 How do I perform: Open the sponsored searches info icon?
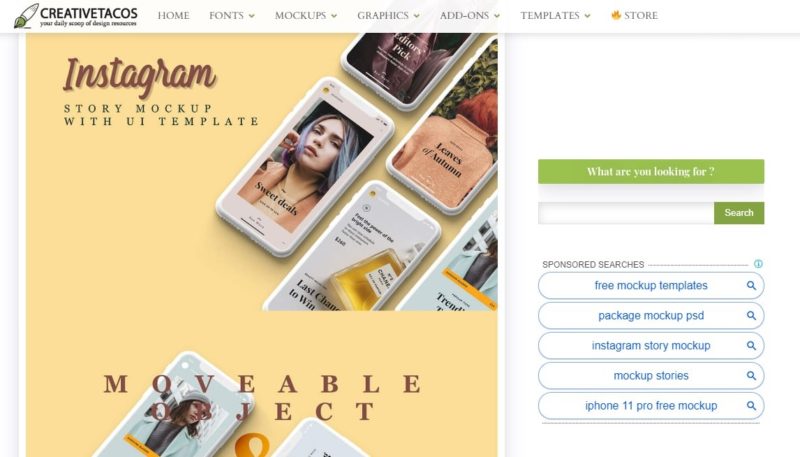(x=758, y=264)
